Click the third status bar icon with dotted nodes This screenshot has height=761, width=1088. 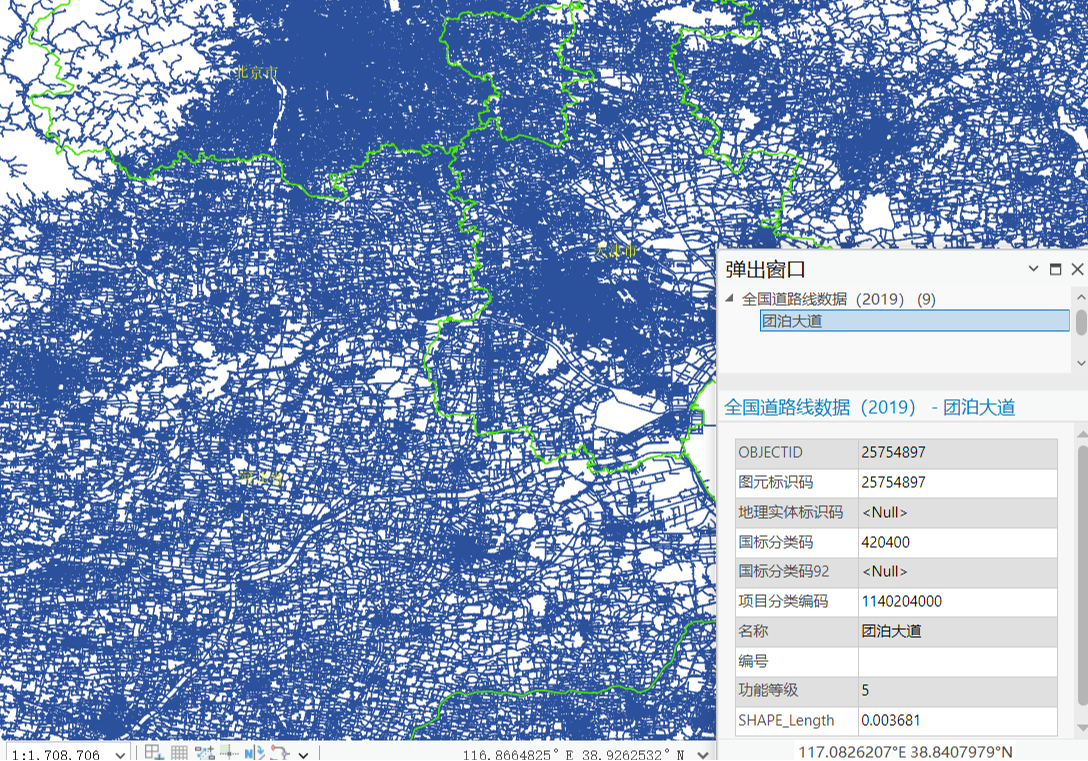point(205,752)
